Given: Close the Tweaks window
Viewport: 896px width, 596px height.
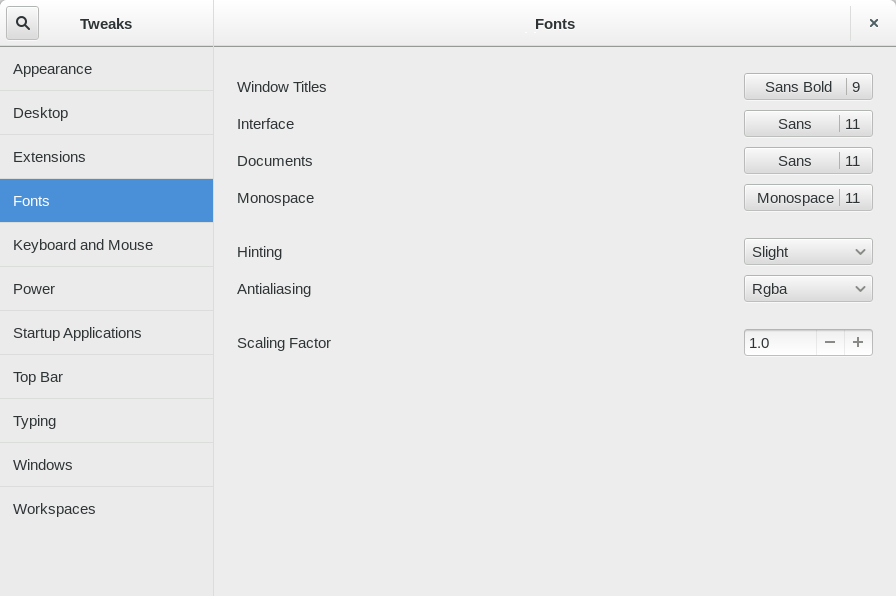Looking at the screenshot, I should click(874, 23).
